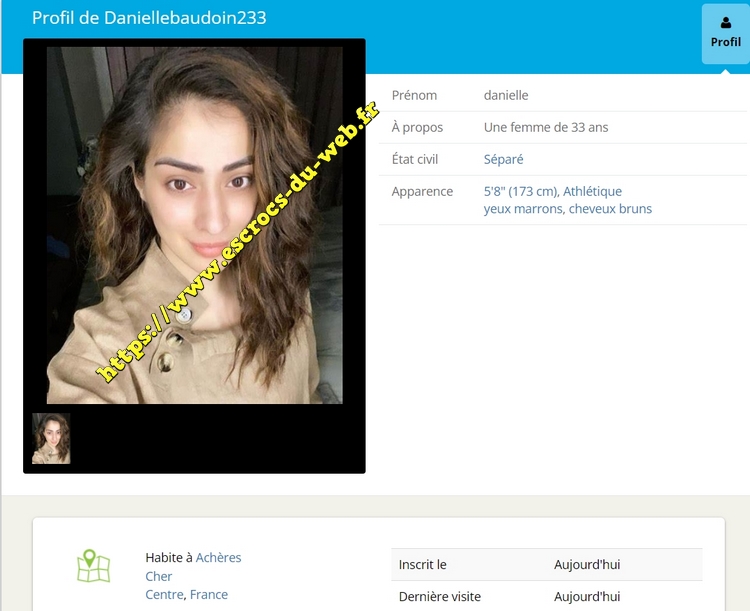Viewport: 750px width, 611px height.
Task: Open the Athlétique appearance link
Action: click(593, 191)
